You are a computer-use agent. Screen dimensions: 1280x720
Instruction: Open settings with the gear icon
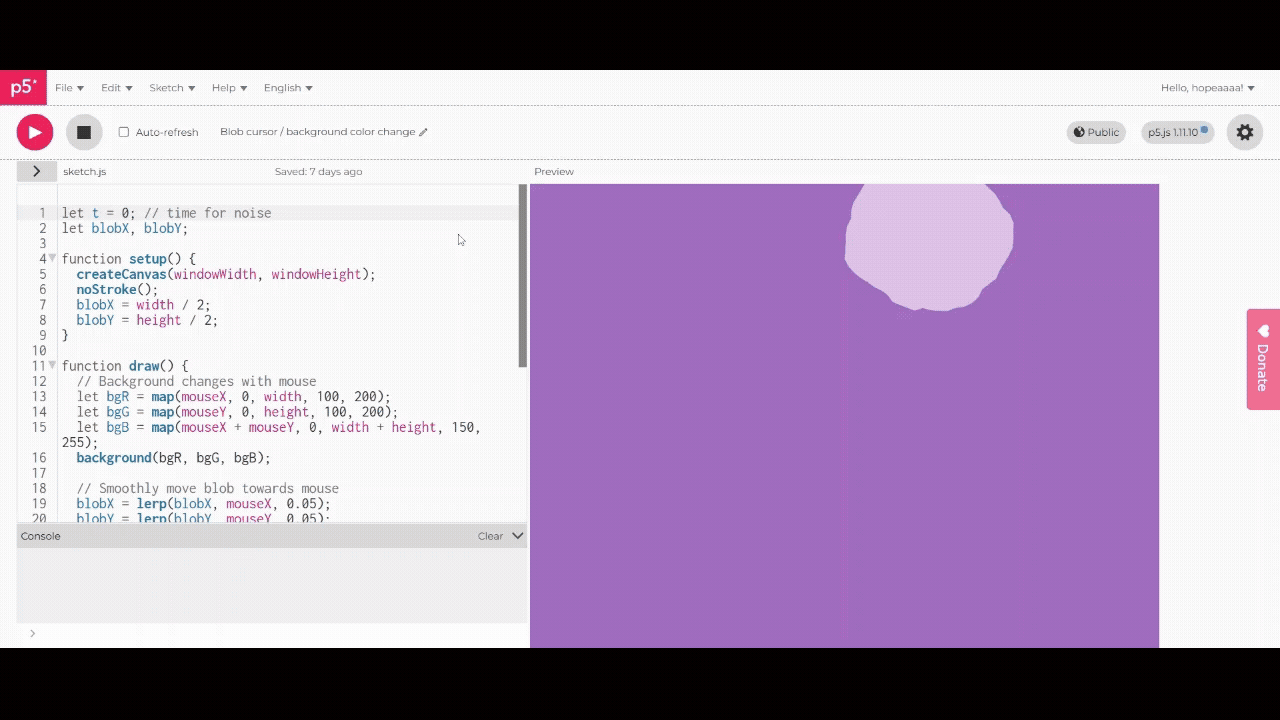pyautogui.click(x=1244, y=132)
